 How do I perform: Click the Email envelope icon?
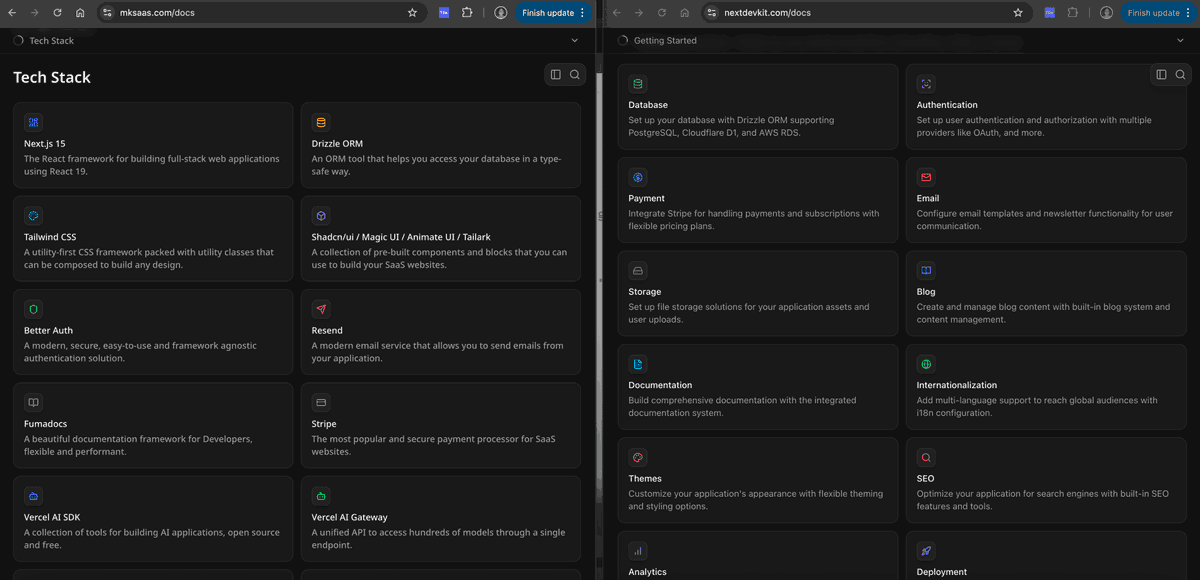(x=926, y=177)
